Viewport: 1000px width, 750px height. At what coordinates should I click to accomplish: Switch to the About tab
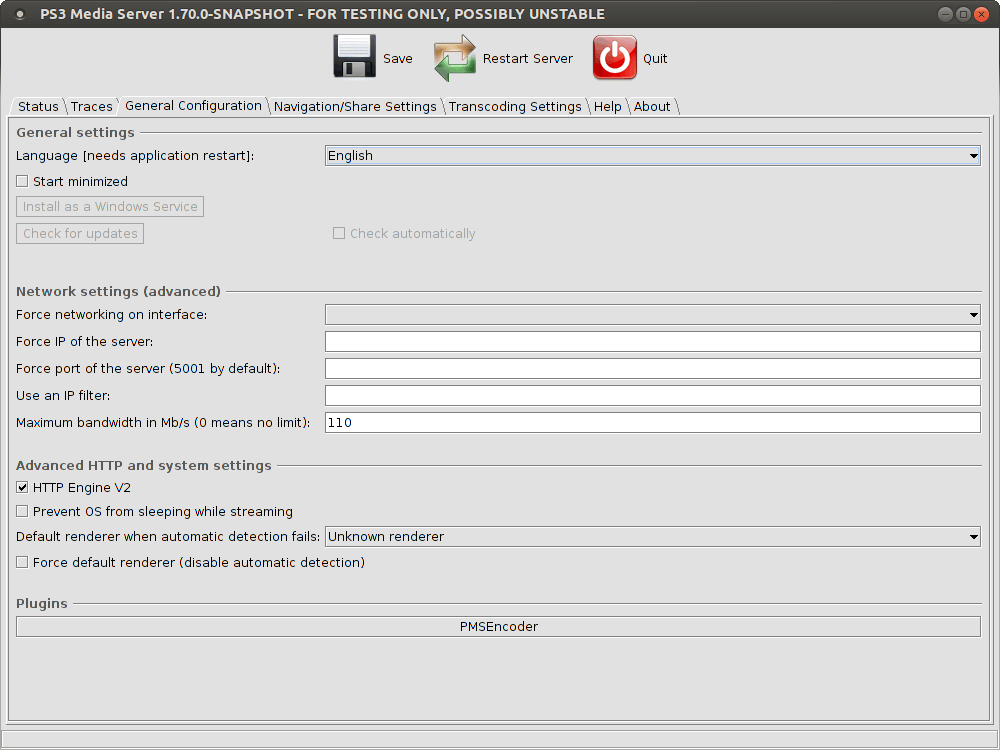click(651, 106)
